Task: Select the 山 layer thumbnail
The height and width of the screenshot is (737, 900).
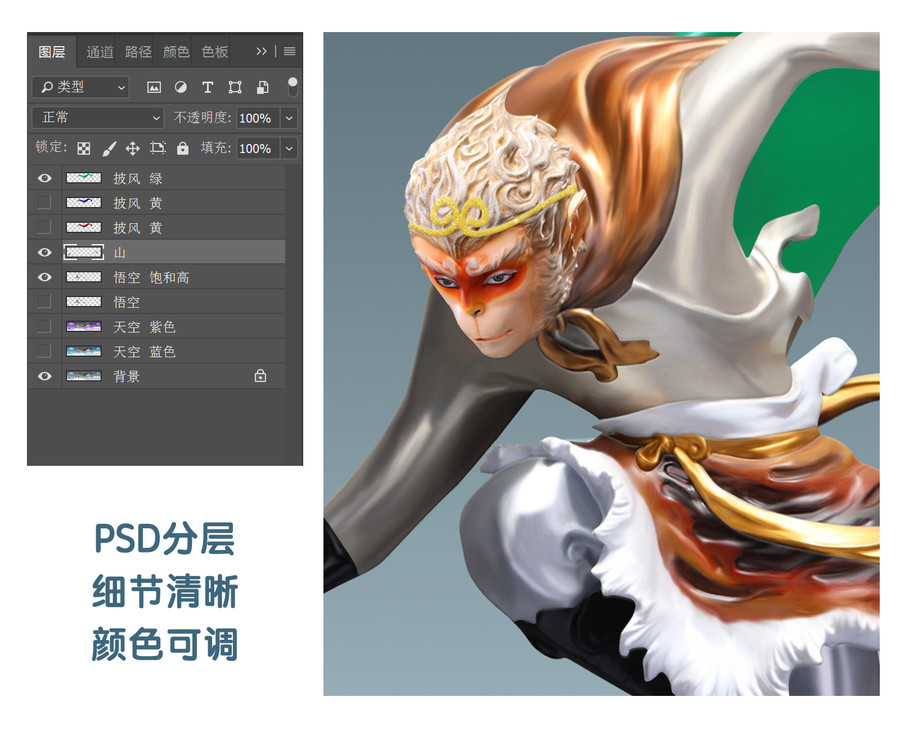Action: (84, 252)
